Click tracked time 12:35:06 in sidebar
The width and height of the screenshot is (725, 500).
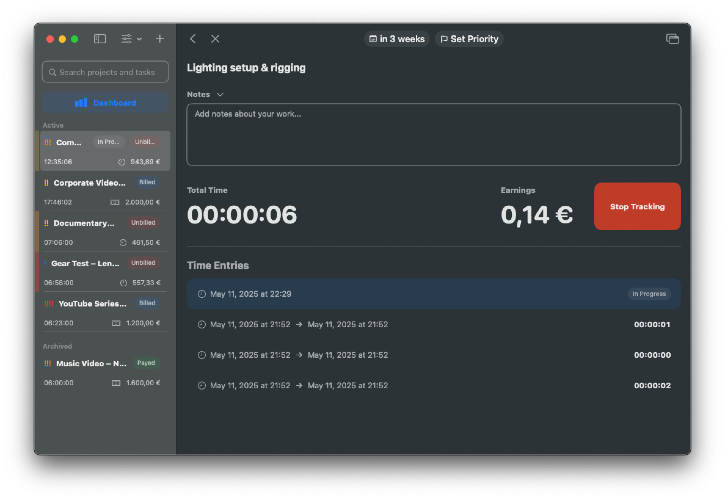click(58, 162)
